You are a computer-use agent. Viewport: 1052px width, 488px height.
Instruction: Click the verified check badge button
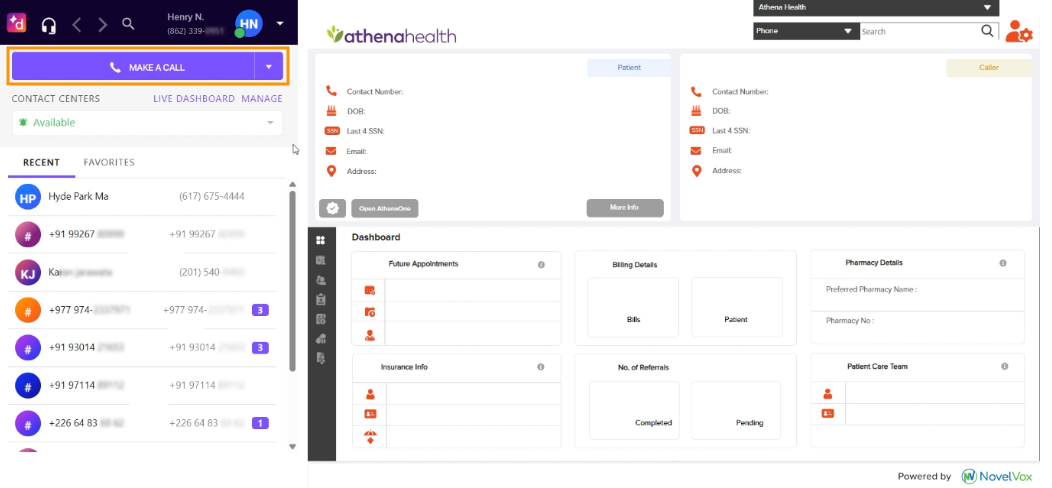point(332,209)
